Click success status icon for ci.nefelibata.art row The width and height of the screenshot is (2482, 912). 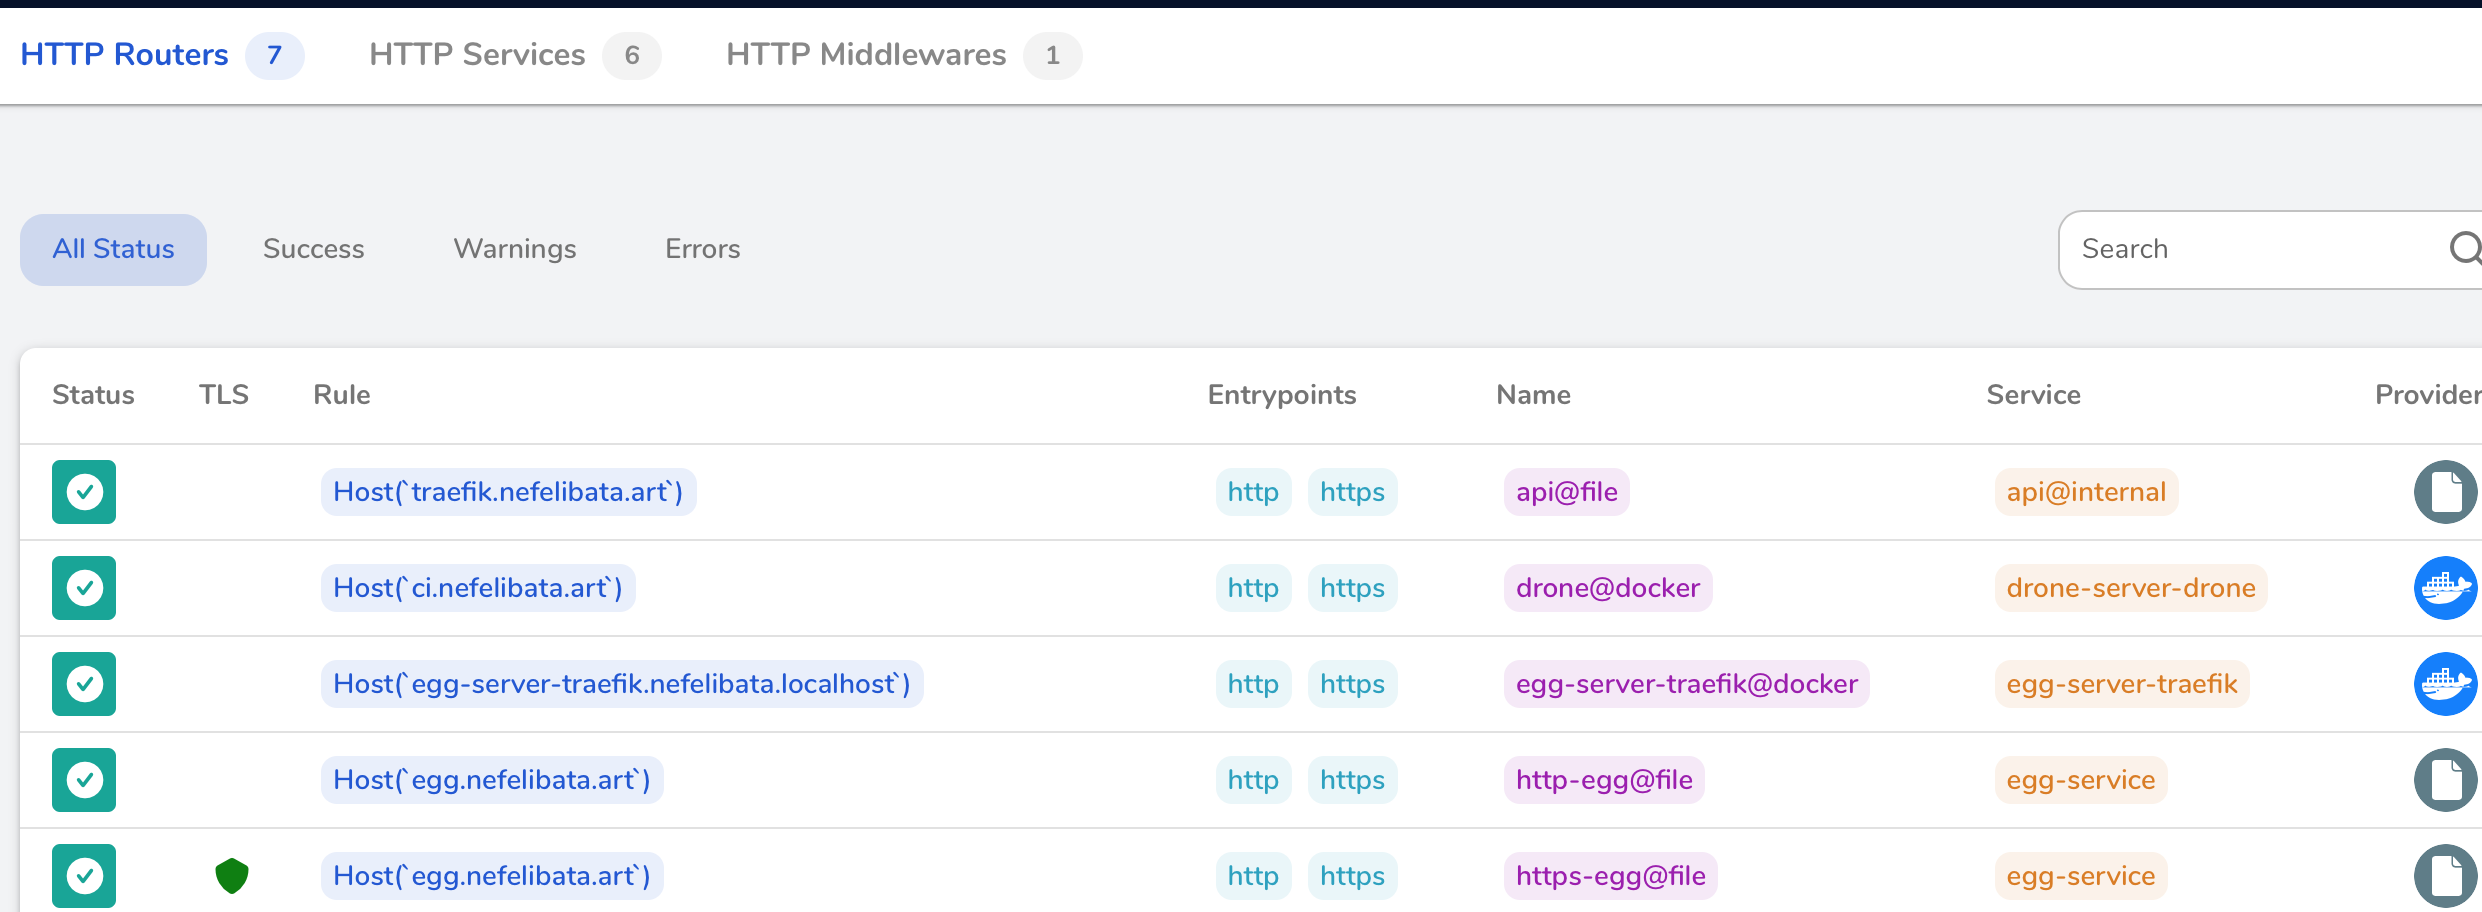pyautogui.click(x=84, y=588)
